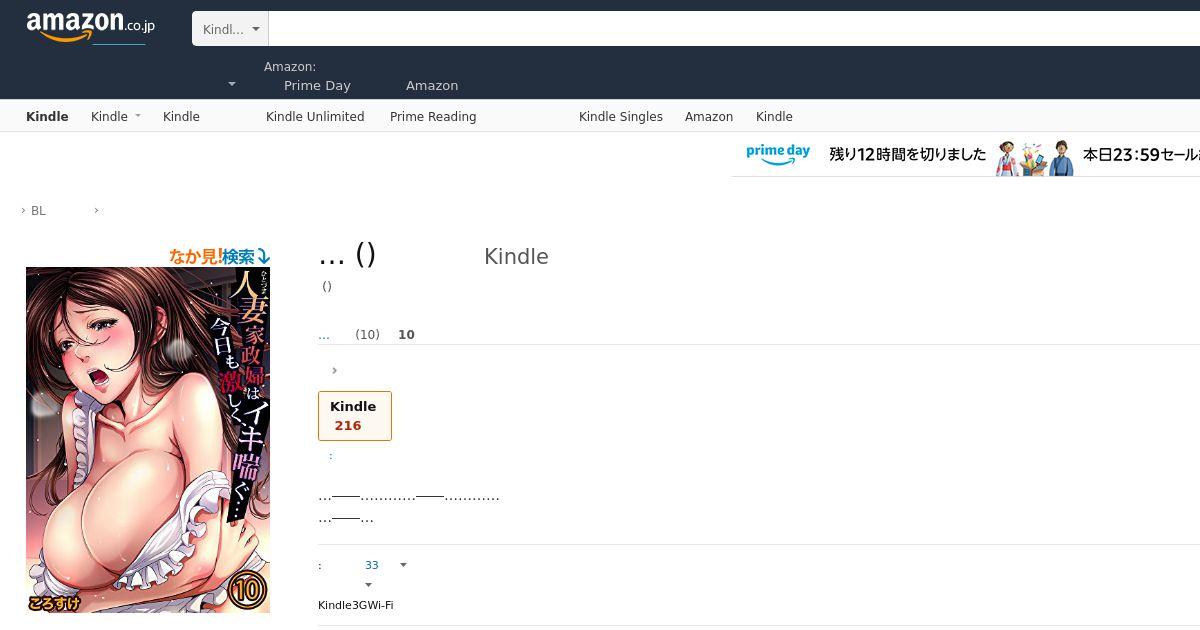Open Kindle Unlimited tab
1200x630 pixels.
[x=315, y=117]
